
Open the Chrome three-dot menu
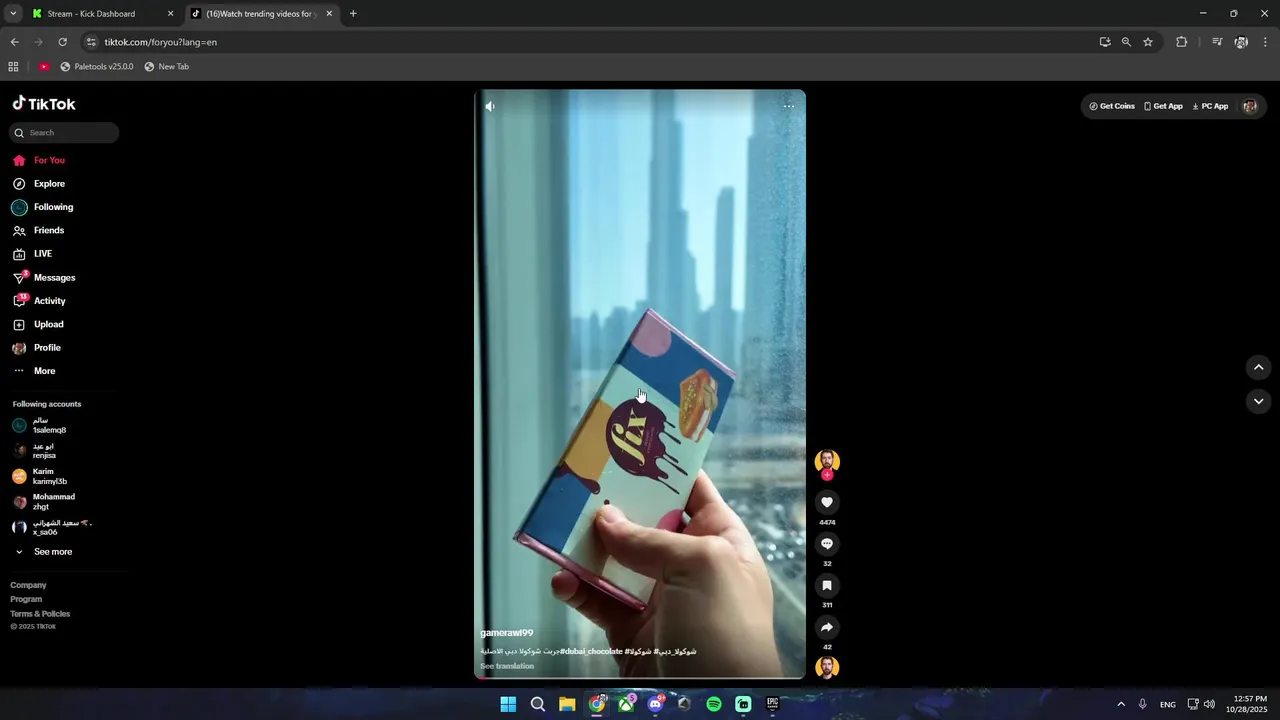(1266, 42)
